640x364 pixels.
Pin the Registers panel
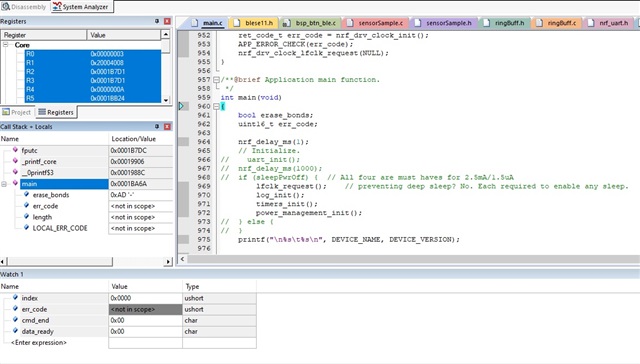pyautogui.click(x=157, y=21)
